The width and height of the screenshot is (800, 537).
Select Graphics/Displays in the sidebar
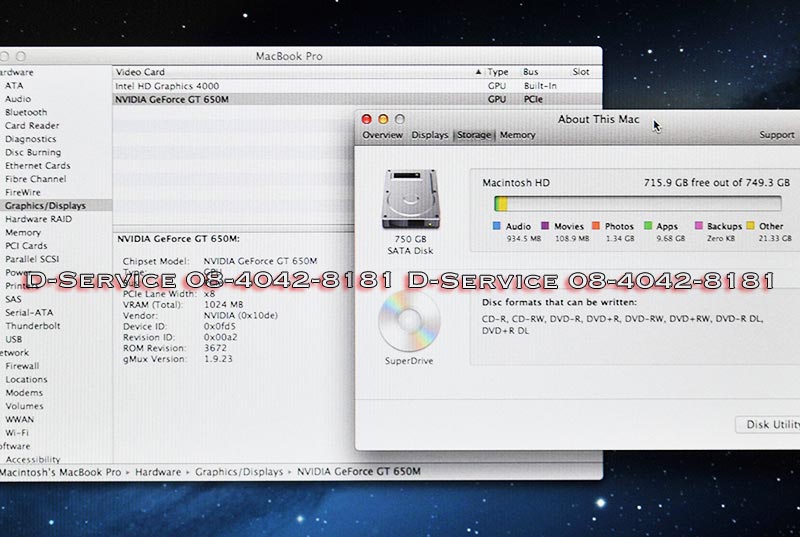pyautogui.click(x=45, y=206)
